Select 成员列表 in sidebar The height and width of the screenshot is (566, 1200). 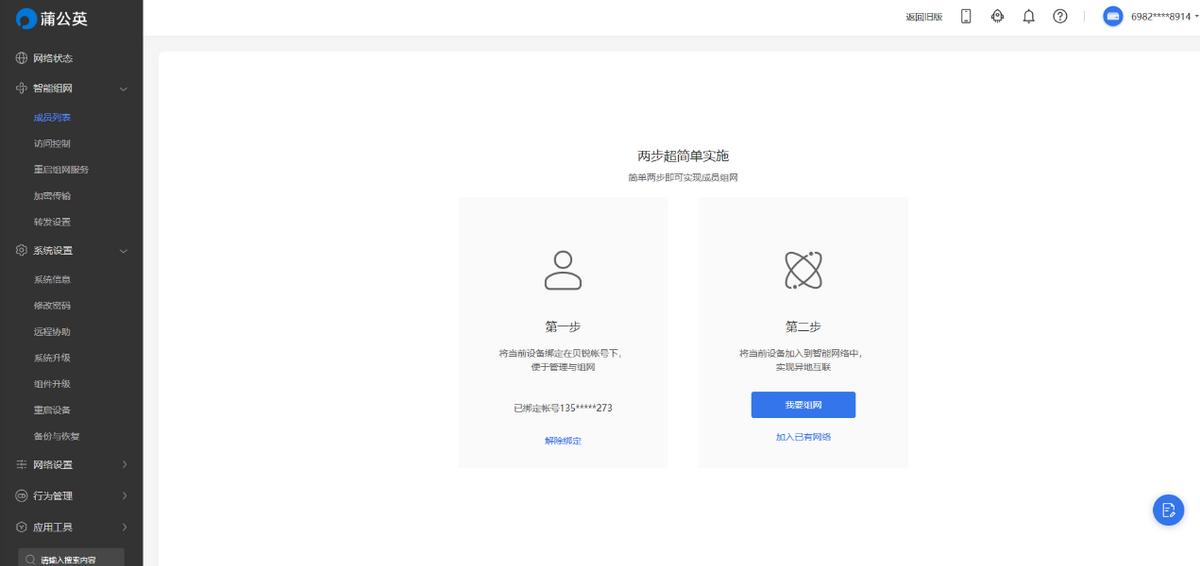tap(52, 117)
